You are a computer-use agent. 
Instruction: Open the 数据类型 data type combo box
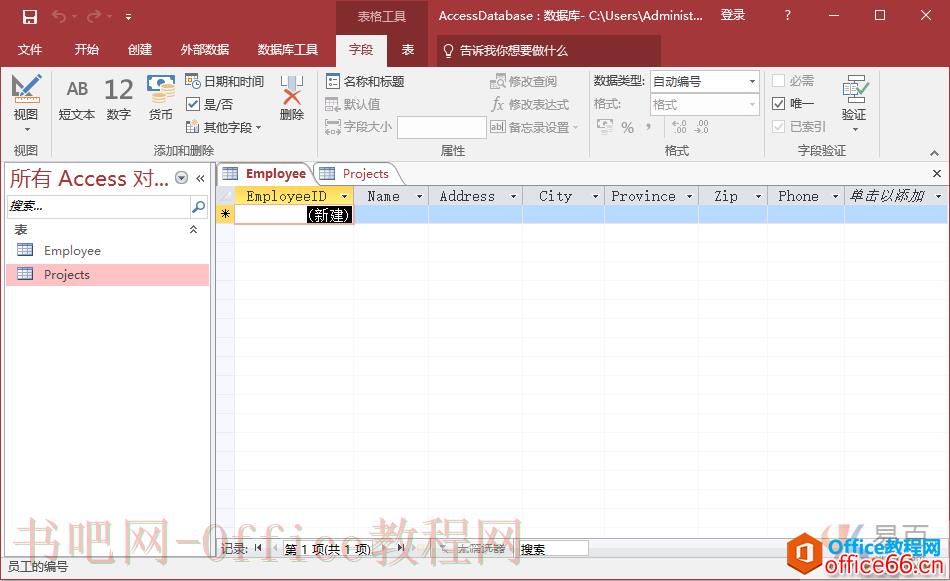coord(705,81)
